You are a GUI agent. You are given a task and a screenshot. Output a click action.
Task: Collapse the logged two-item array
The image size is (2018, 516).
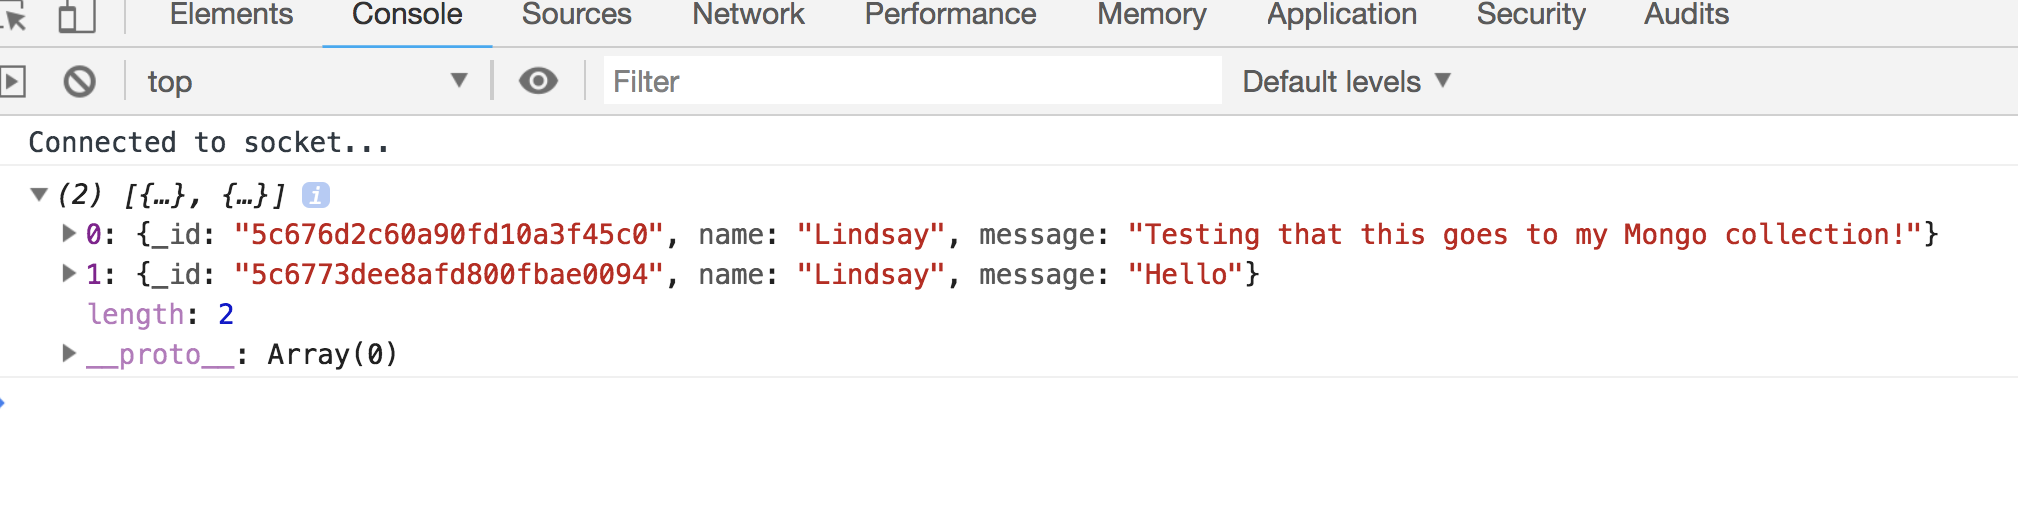click(39, 194)
